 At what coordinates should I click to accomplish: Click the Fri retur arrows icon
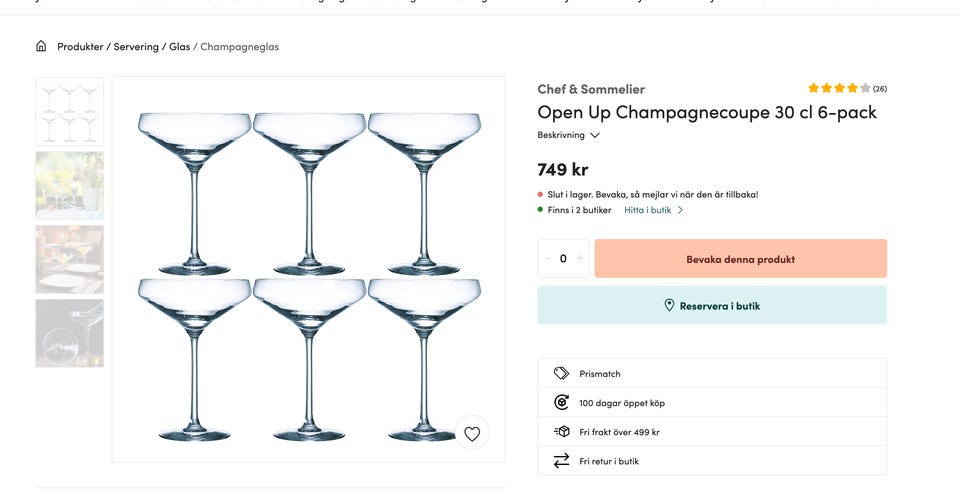pyautogui.click(x=561, y=461)
